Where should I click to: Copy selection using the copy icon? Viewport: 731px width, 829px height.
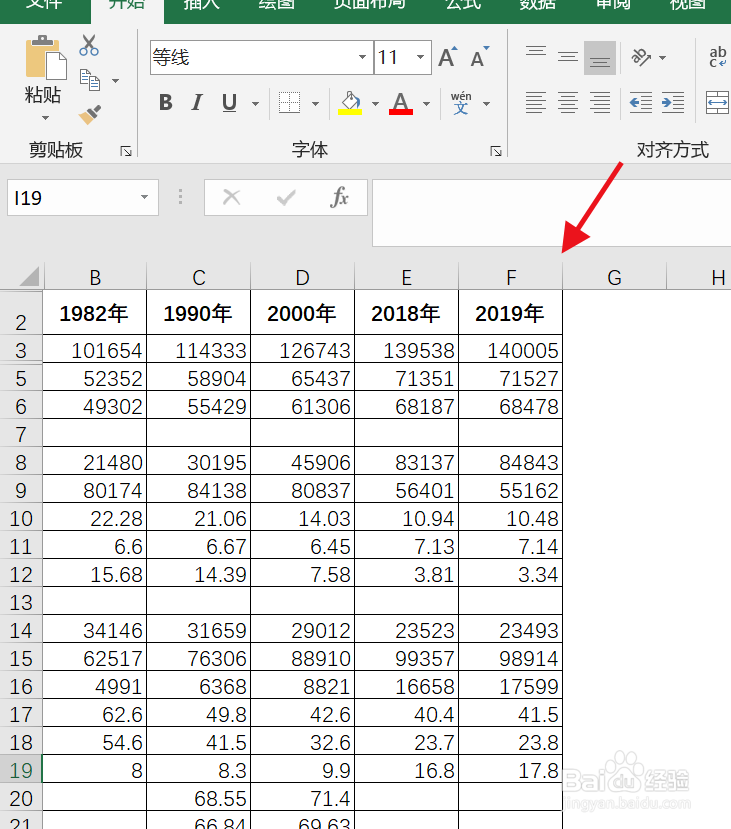pos(89,80)
